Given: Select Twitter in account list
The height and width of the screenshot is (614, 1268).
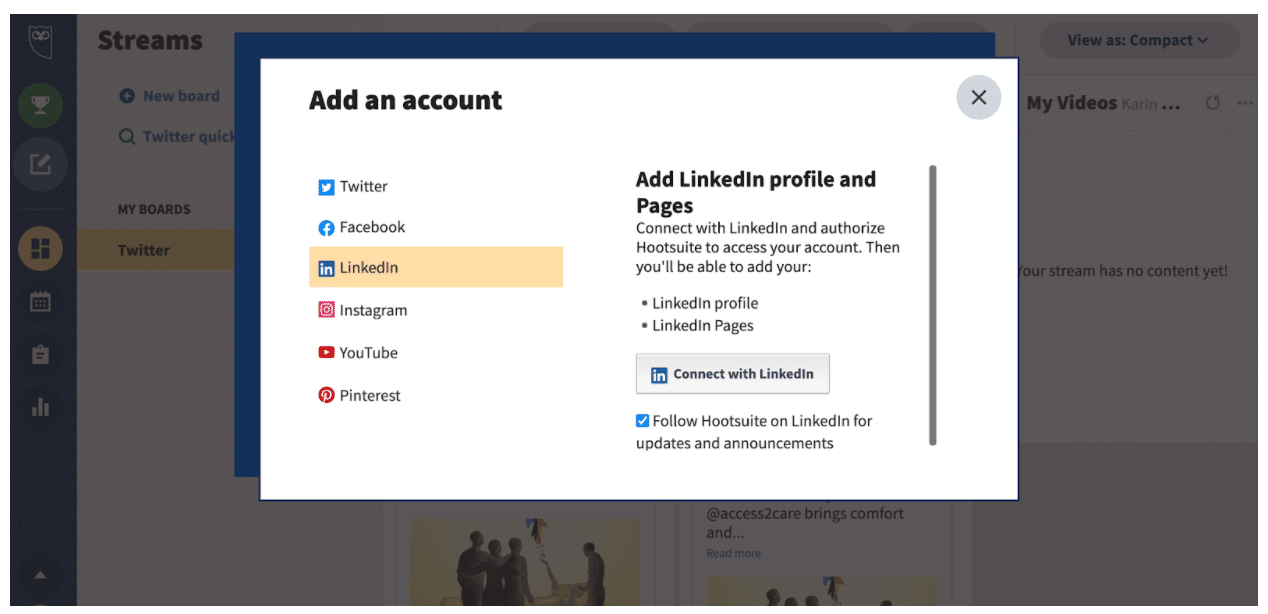Looking at the screenshot, I should pos(363,187).
